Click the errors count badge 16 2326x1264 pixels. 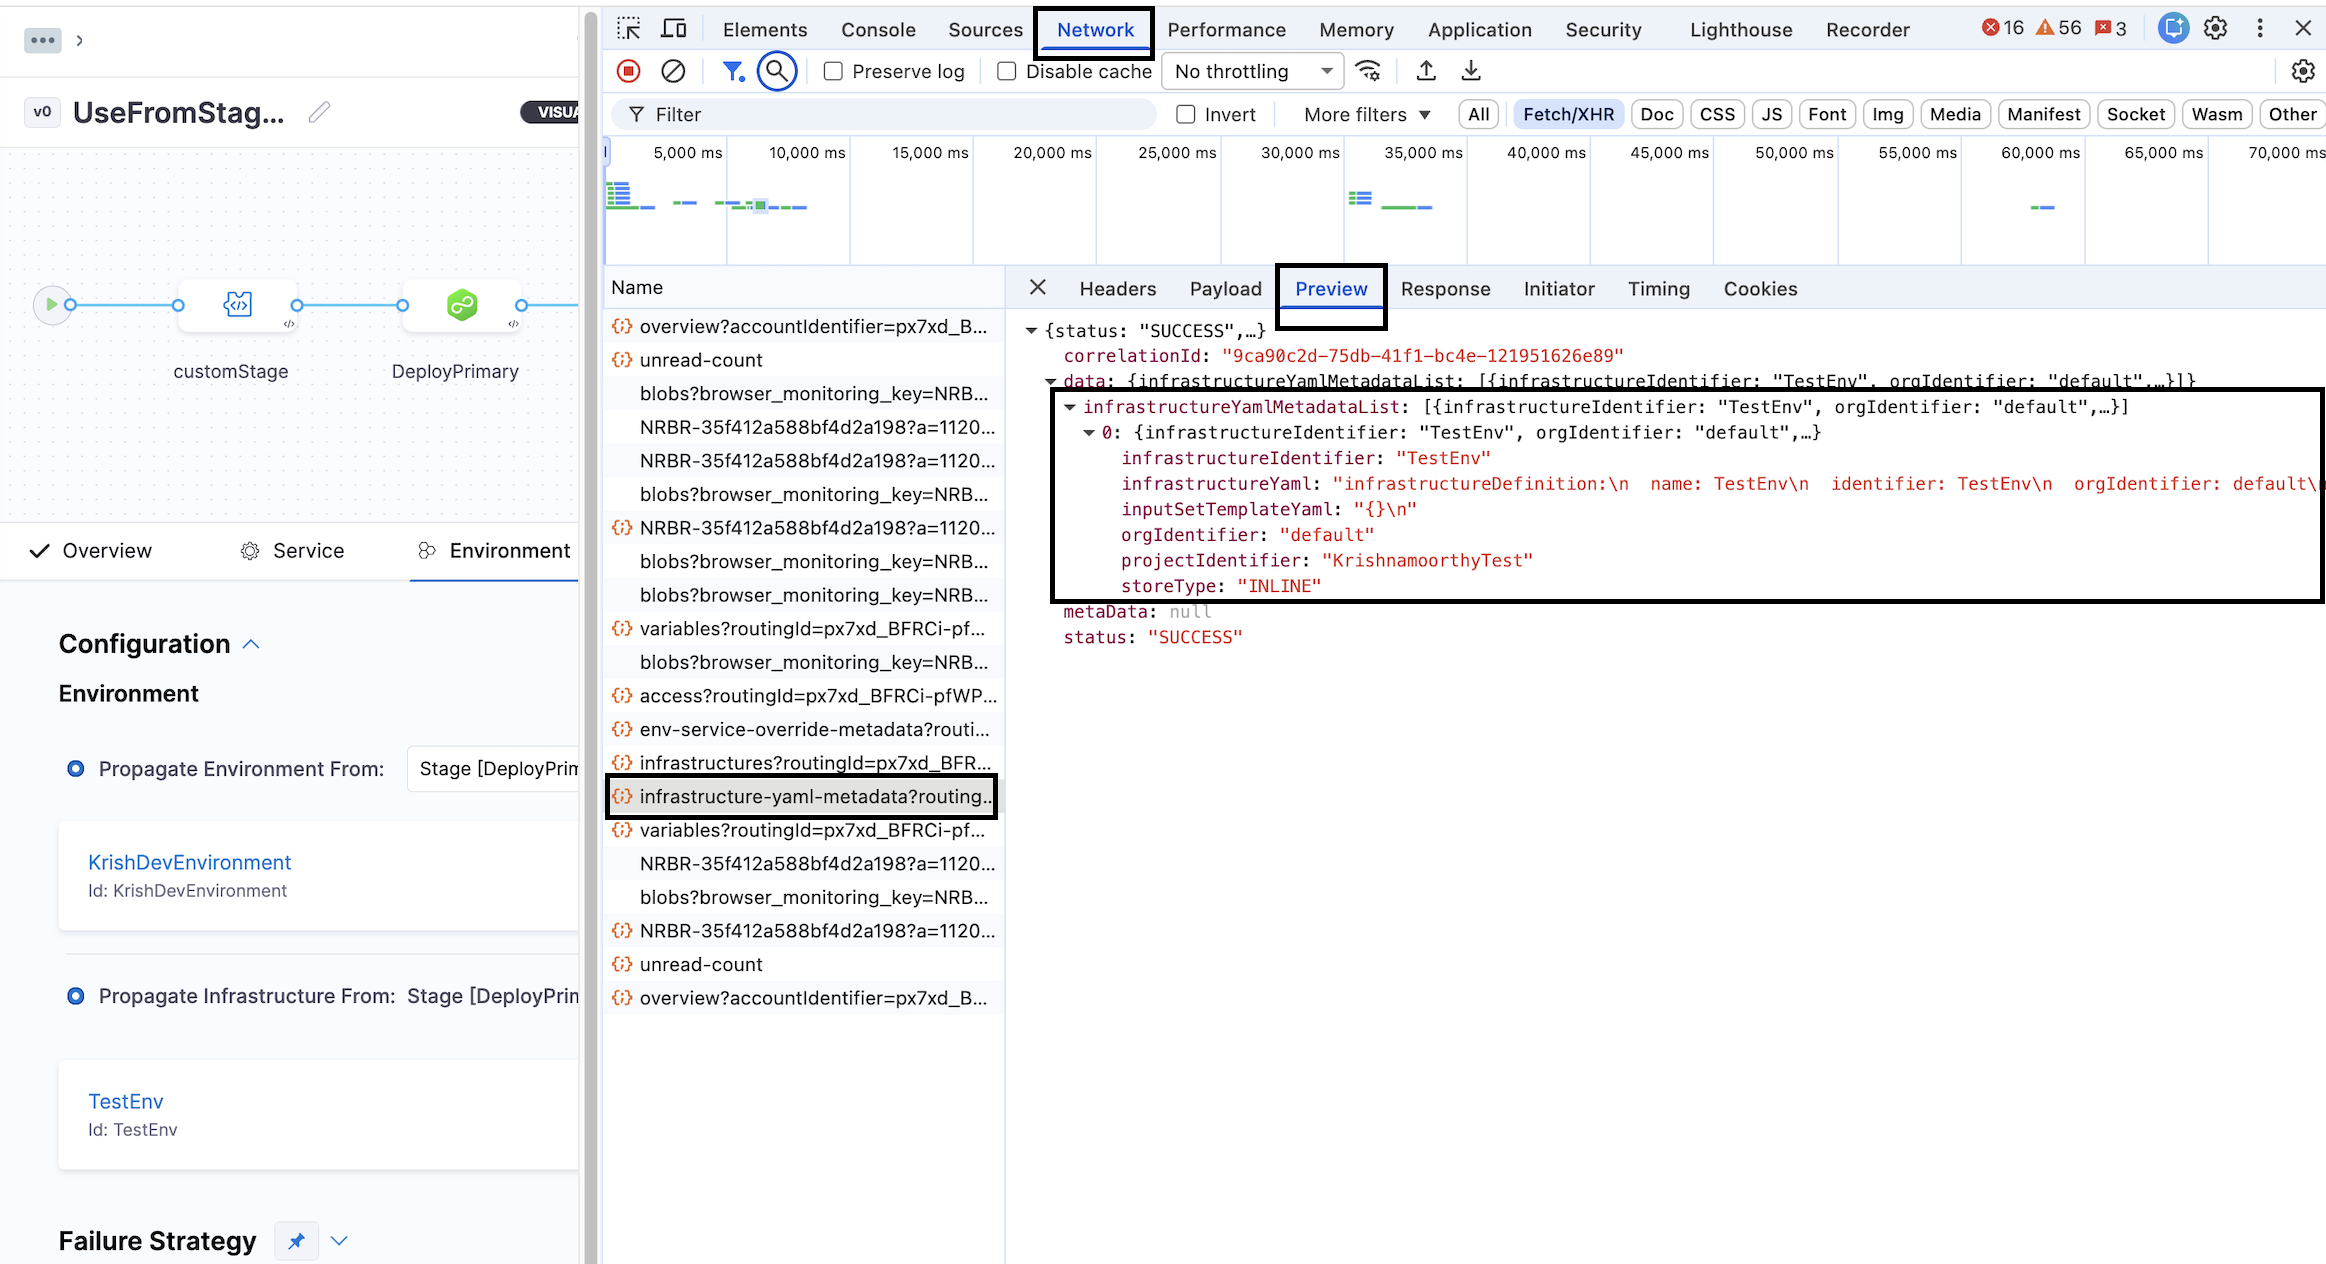point(2003,28)
